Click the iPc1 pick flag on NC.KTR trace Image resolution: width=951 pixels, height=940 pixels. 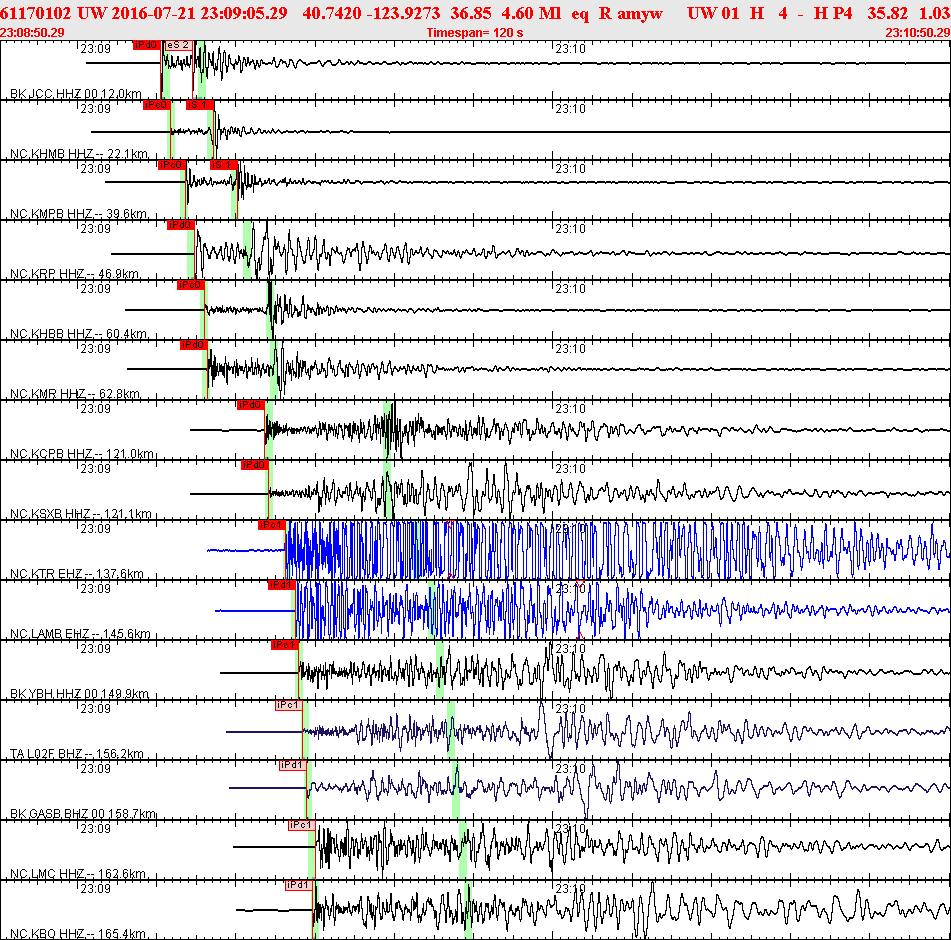[x=271, y=525]
